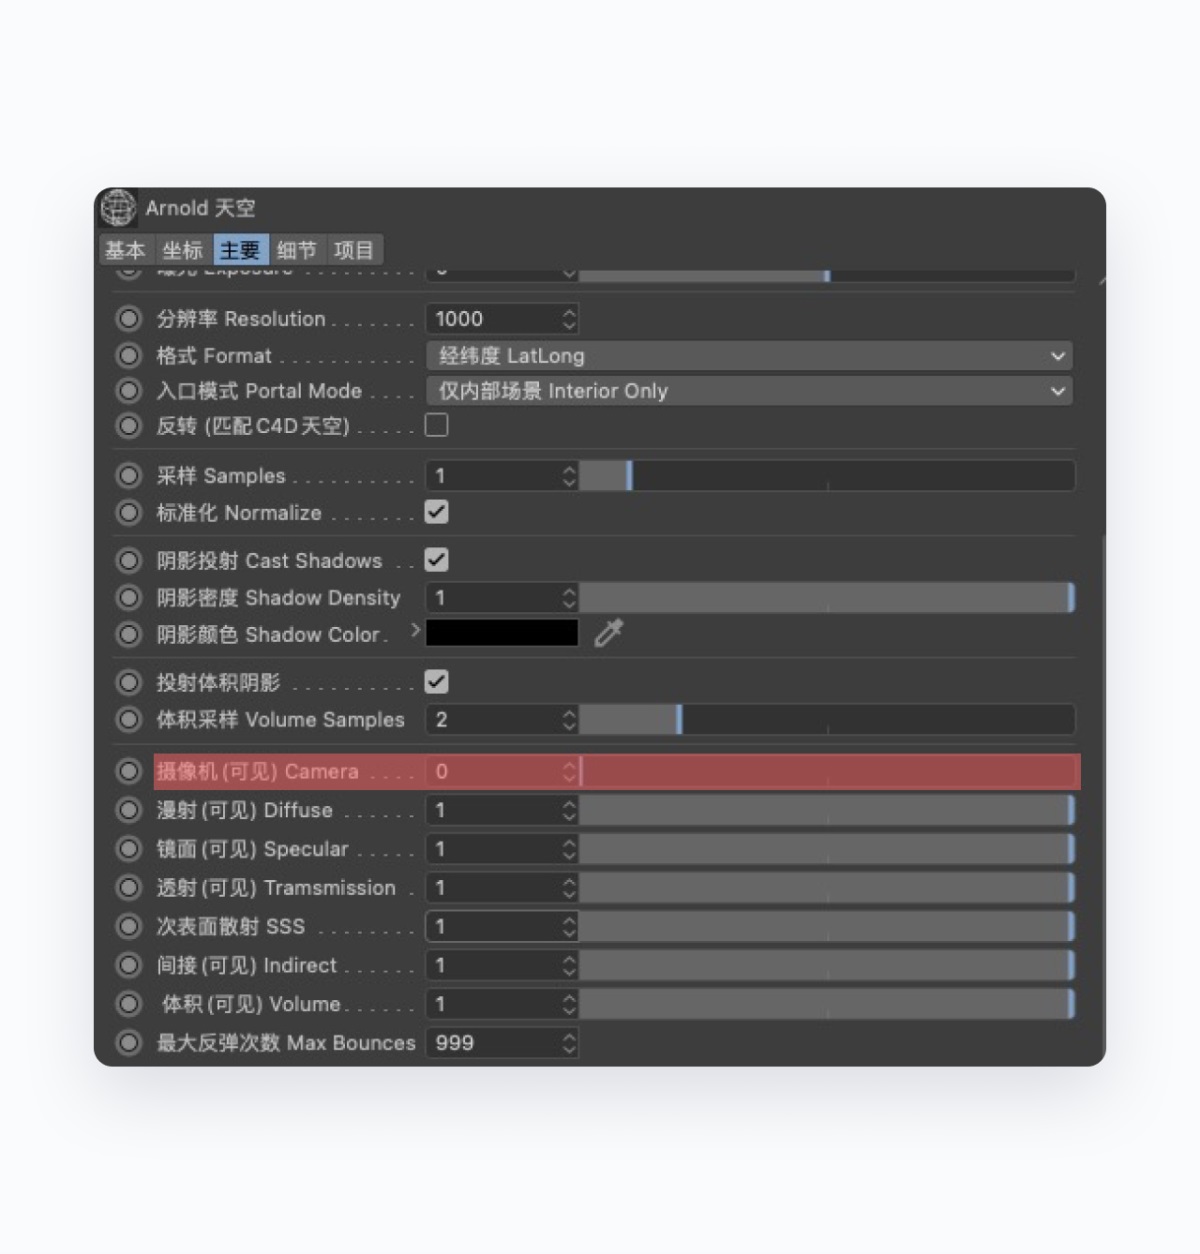Switch to the 细节 tab
1200x1254 pixels.
pos(297,250)
